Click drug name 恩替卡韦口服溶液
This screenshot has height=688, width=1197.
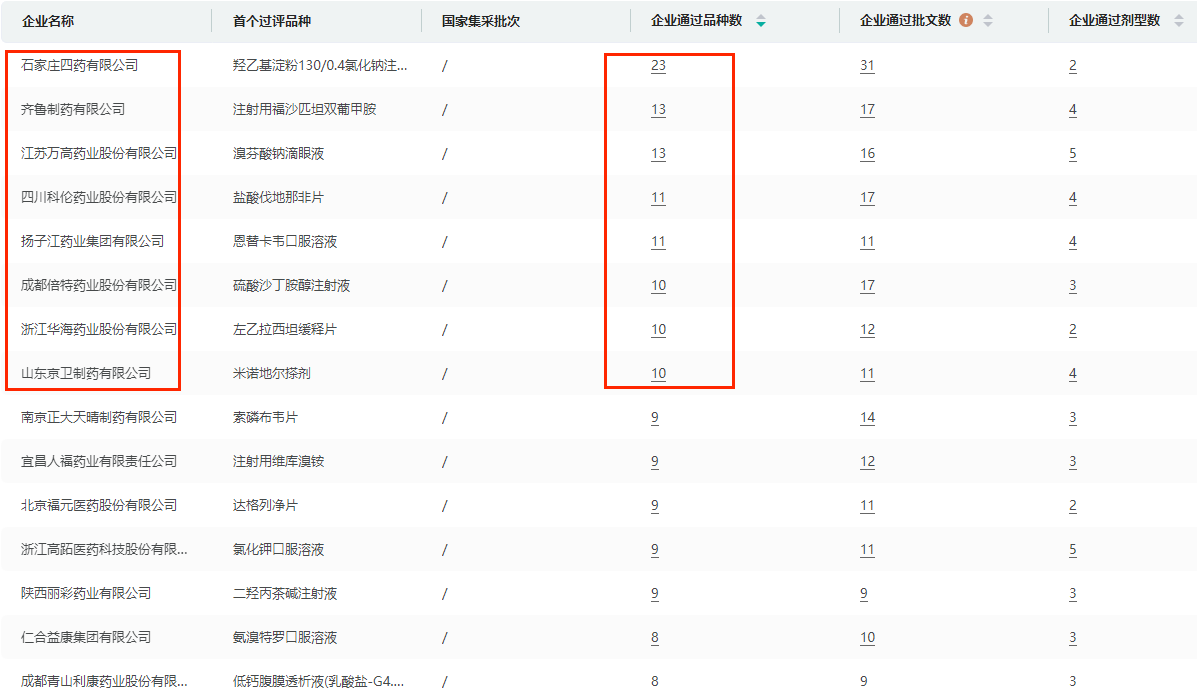pos(285,241)
